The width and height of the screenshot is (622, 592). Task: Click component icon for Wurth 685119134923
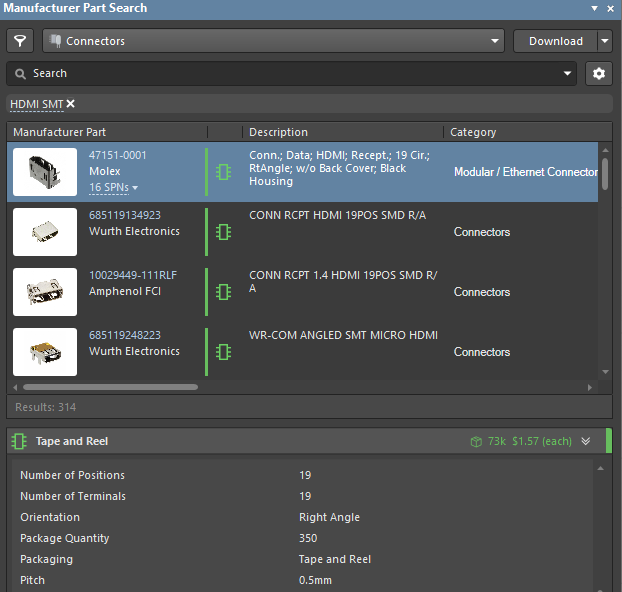click(224, 232)
